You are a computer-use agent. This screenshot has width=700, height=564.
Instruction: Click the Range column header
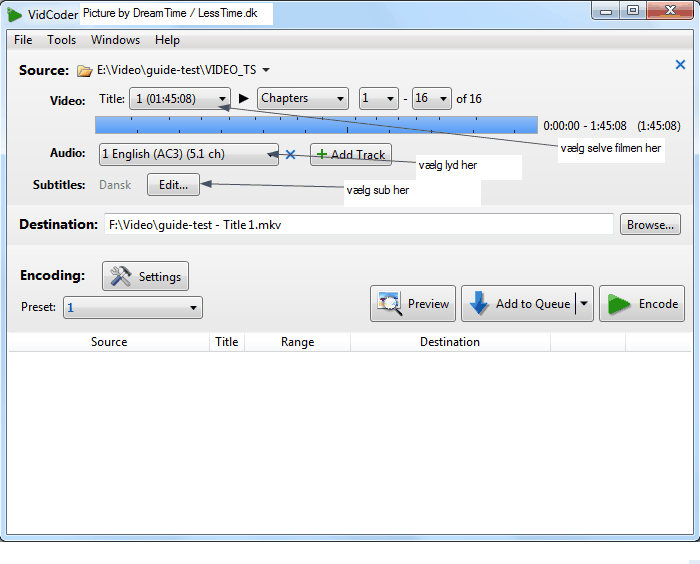click(297, 342)
